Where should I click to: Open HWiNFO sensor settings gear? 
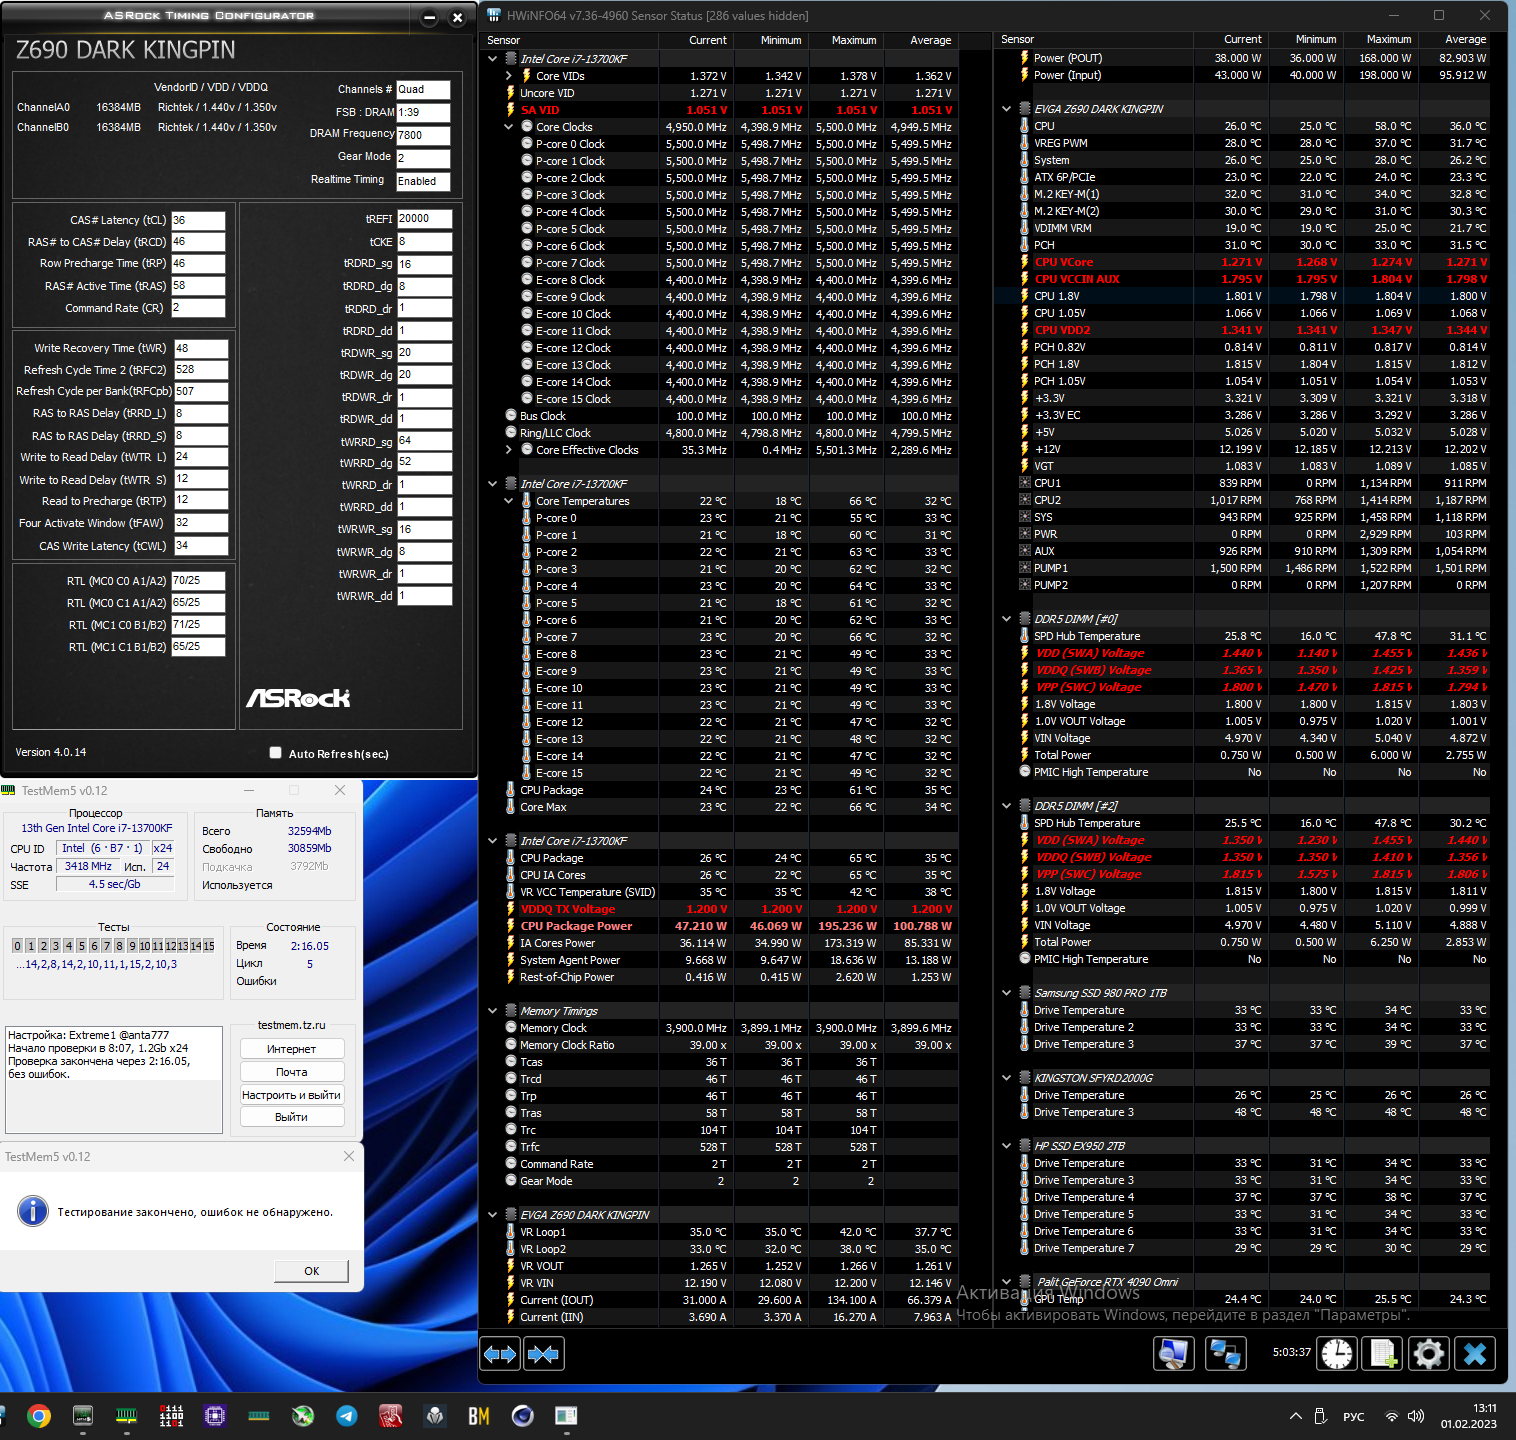coord(1429,1353)
